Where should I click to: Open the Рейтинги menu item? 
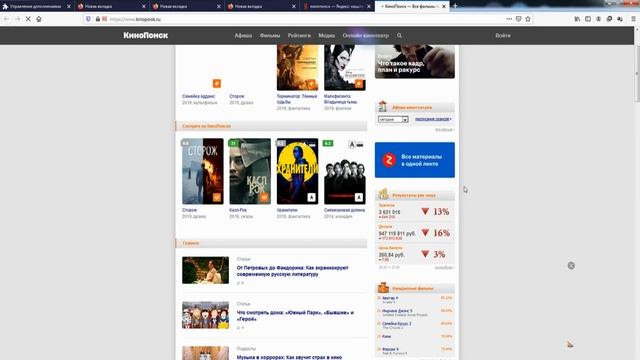click(299, 36)
